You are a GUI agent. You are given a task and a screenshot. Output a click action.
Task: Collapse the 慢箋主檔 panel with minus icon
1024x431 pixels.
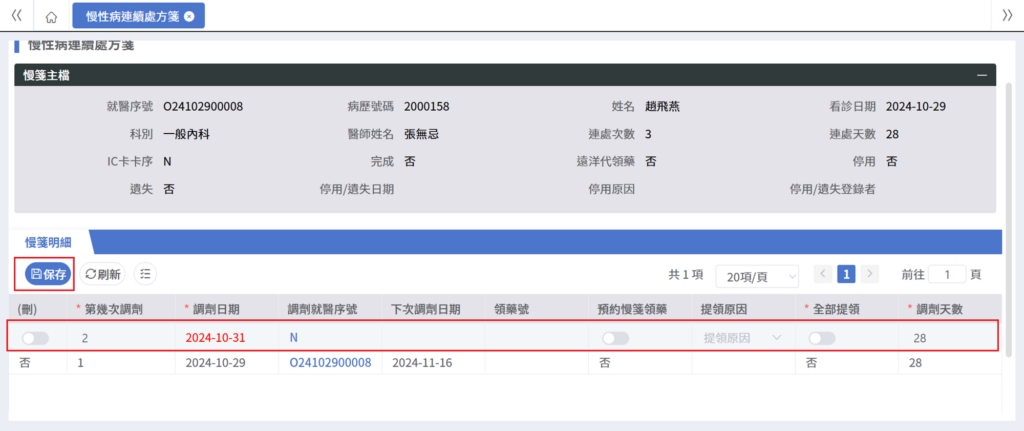[982, 76]
